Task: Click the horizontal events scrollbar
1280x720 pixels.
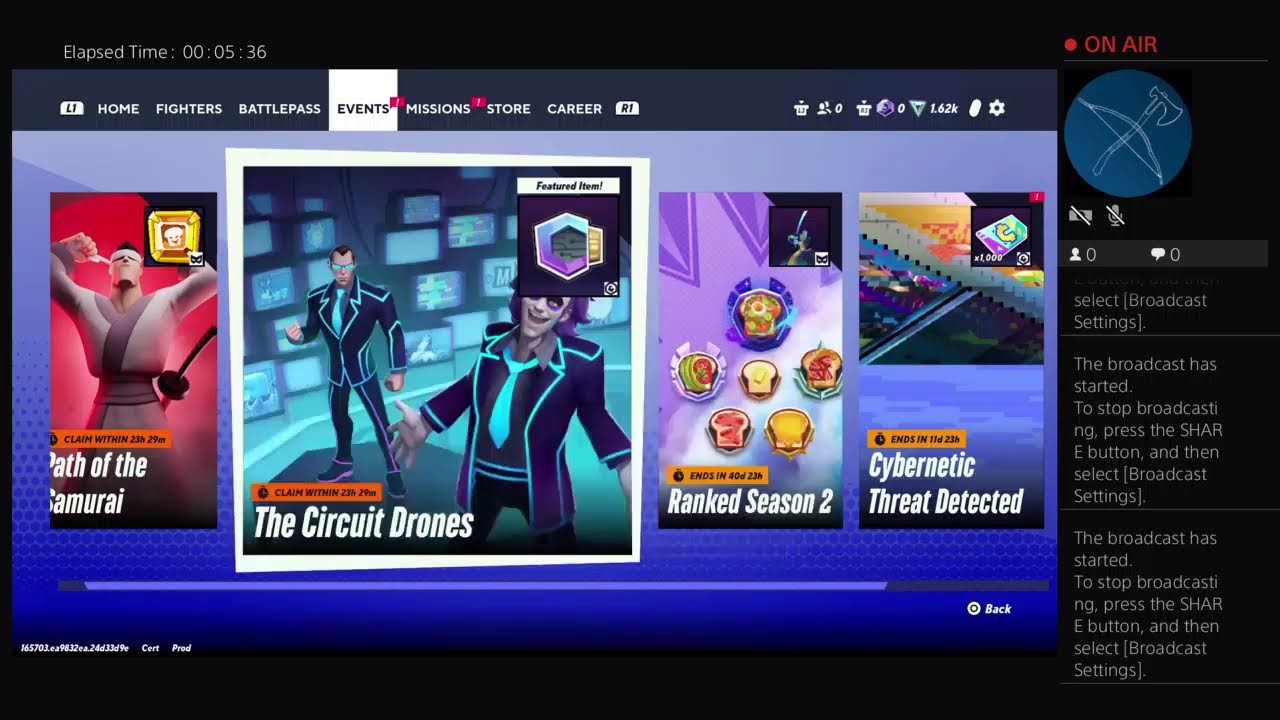Action: click(485, 586)
